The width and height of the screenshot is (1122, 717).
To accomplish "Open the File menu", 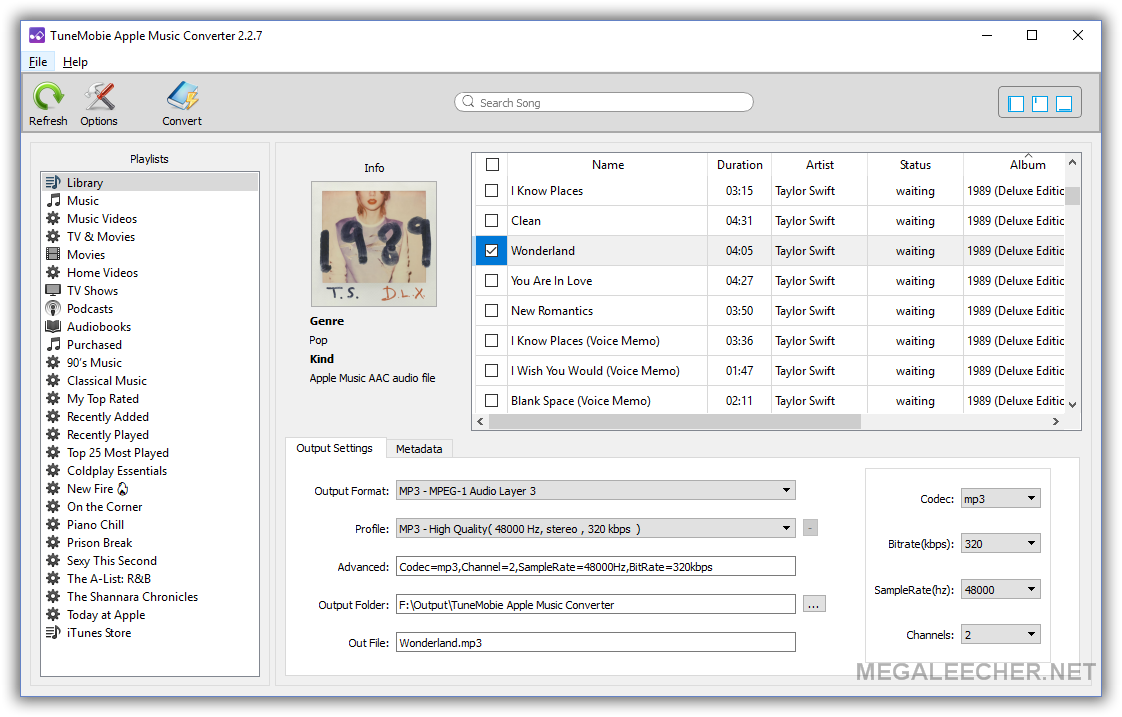I will [38, 62].
